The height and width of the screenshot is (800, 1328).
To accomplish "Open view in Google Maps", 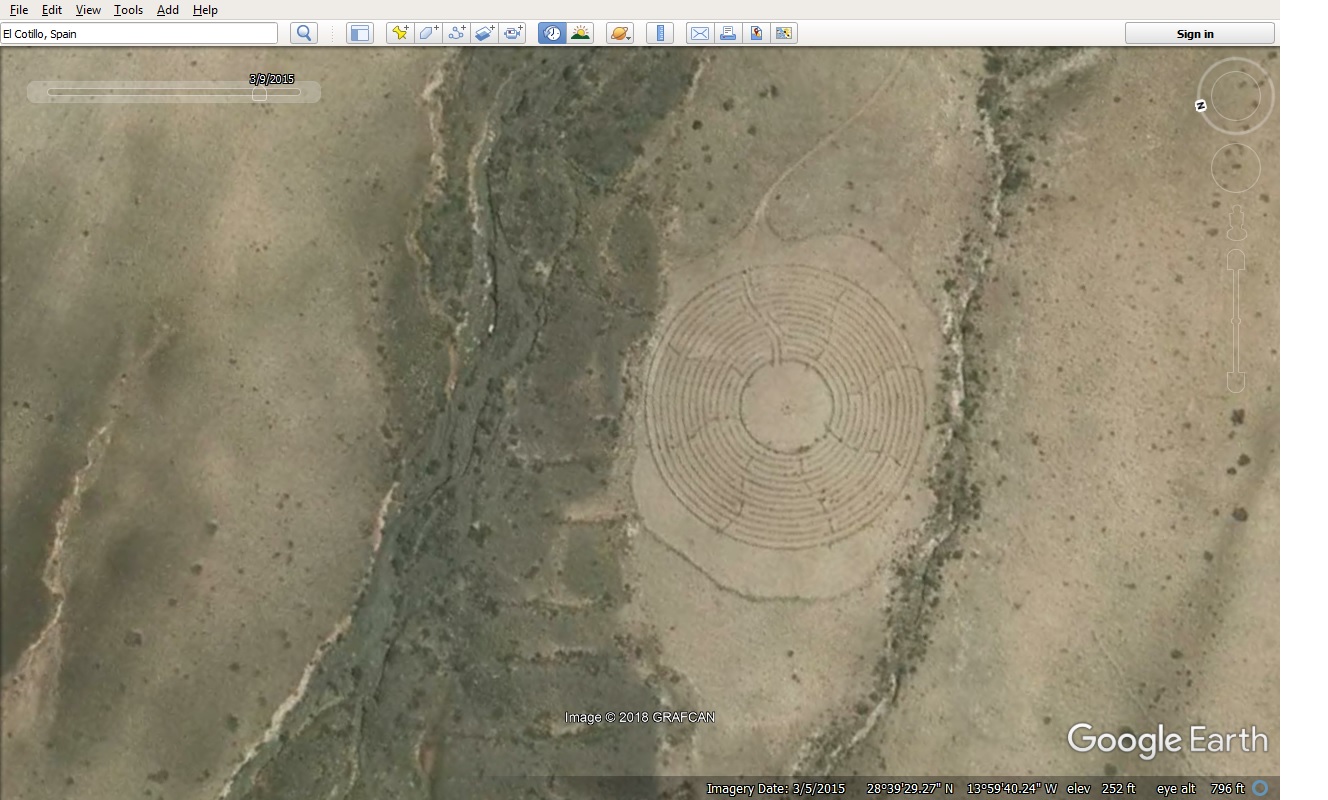I will click(x=756, y=33).
